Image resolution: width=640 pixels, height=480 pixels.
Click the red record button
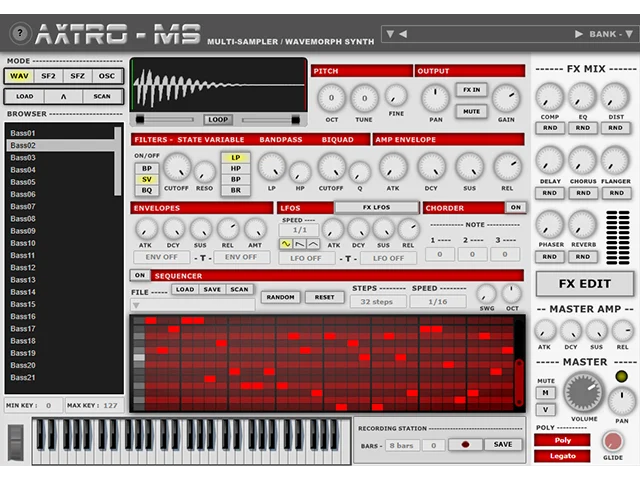point(465,444)
